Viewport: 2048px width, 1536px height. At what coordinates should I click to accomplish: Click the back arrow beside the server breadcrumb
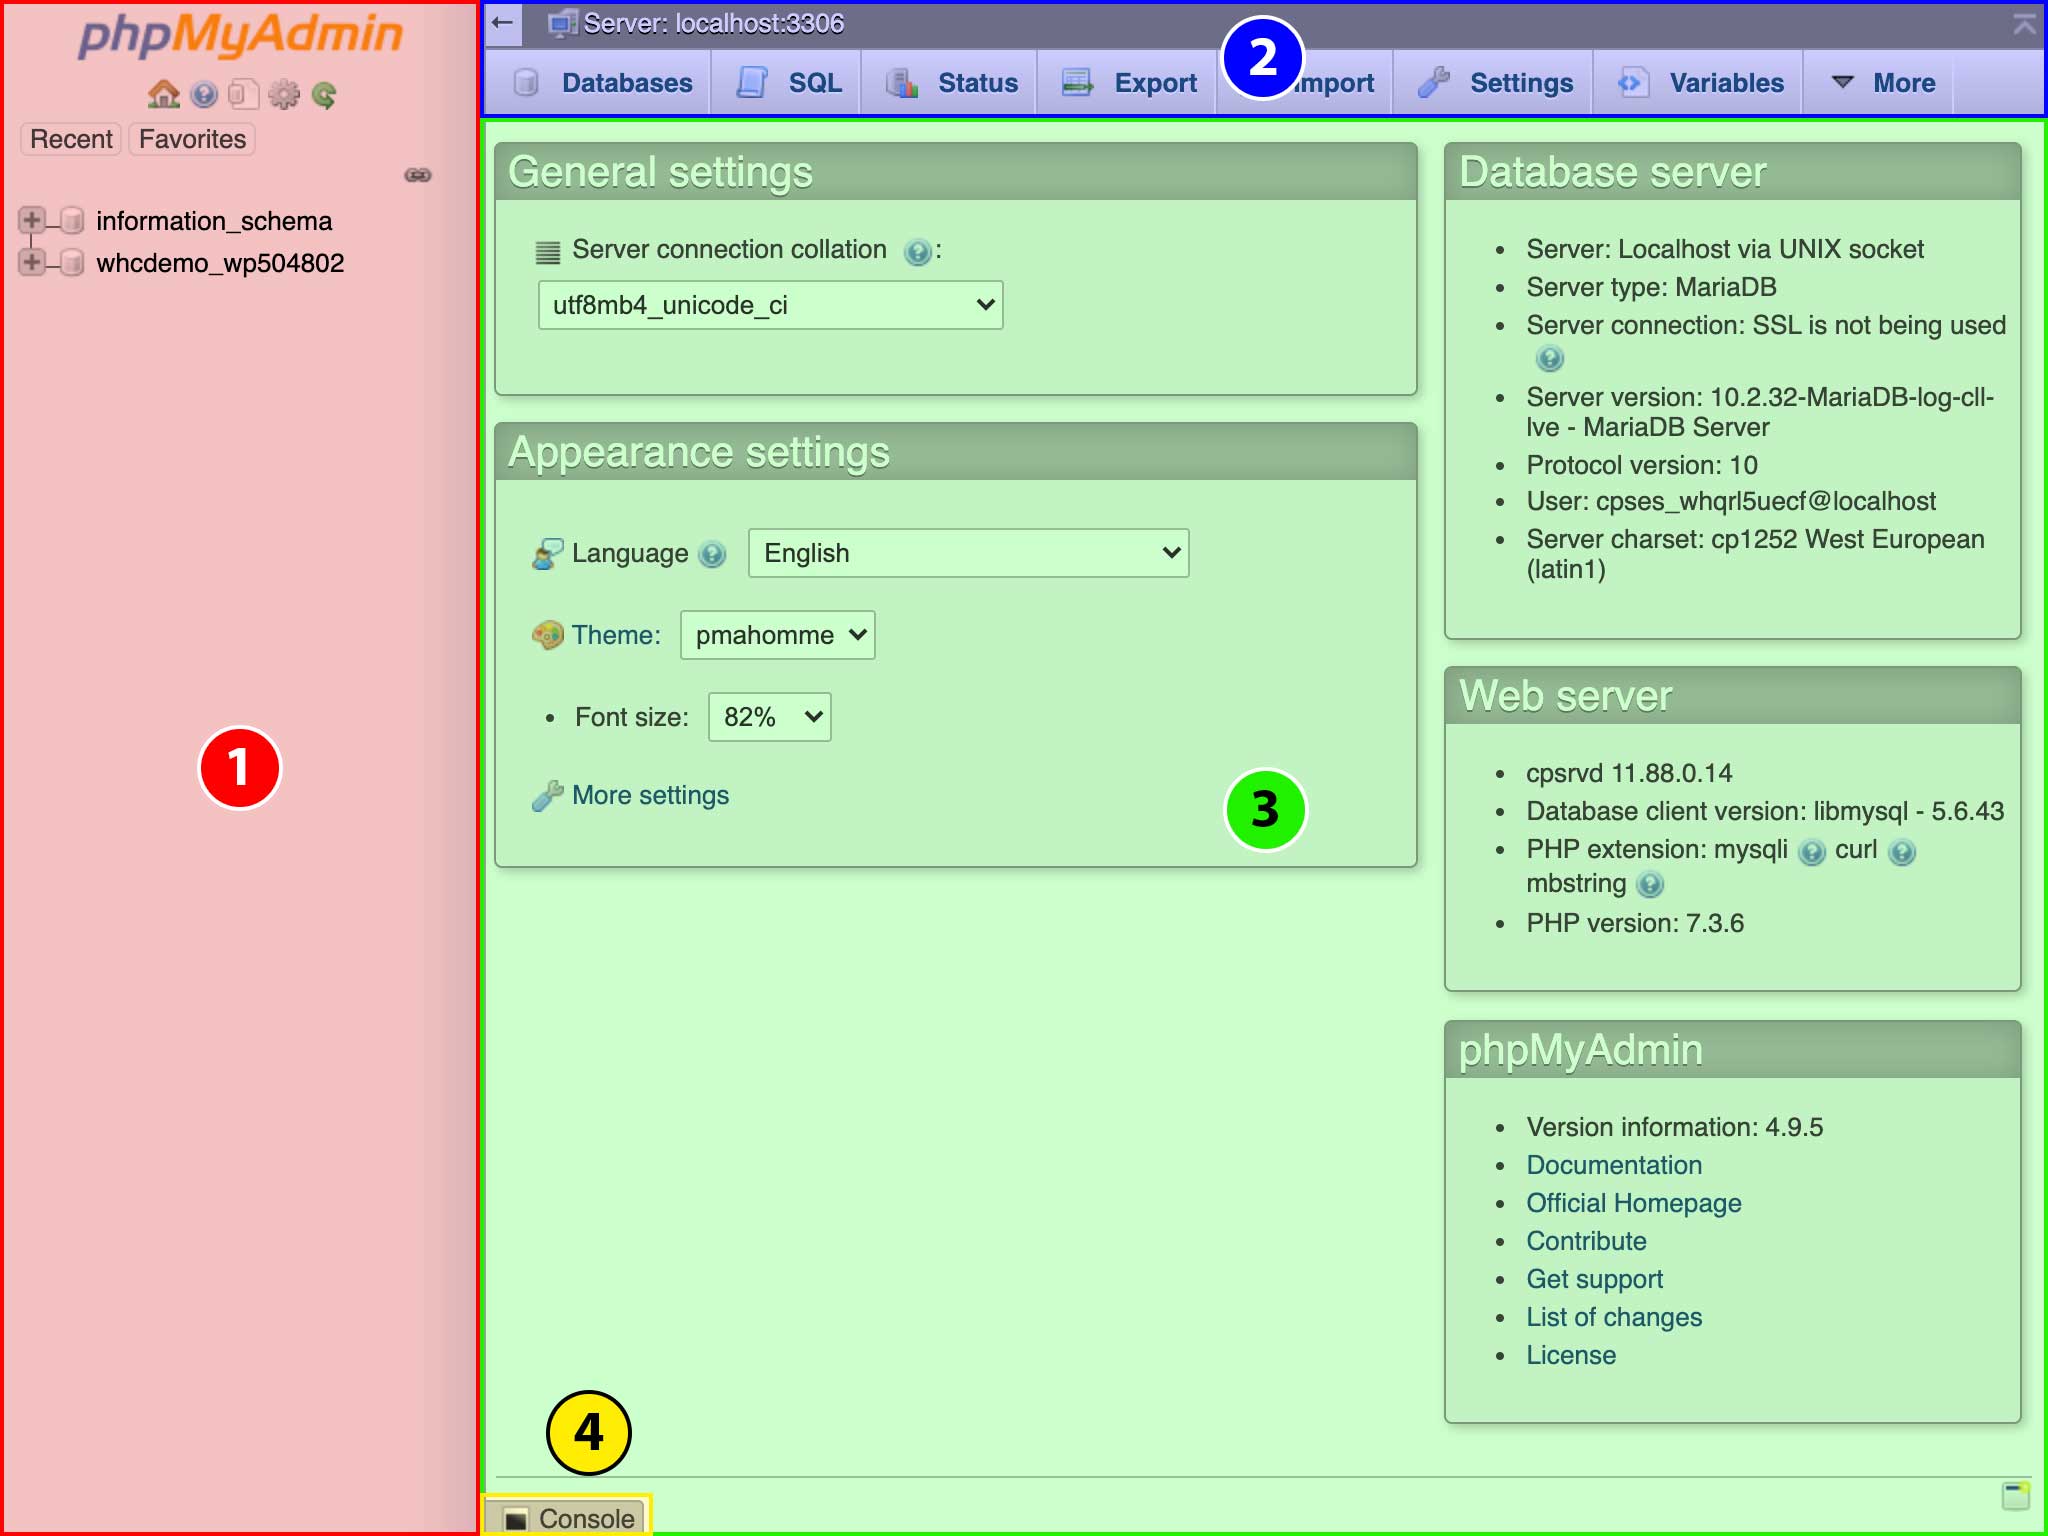click(x=503, y=23)
